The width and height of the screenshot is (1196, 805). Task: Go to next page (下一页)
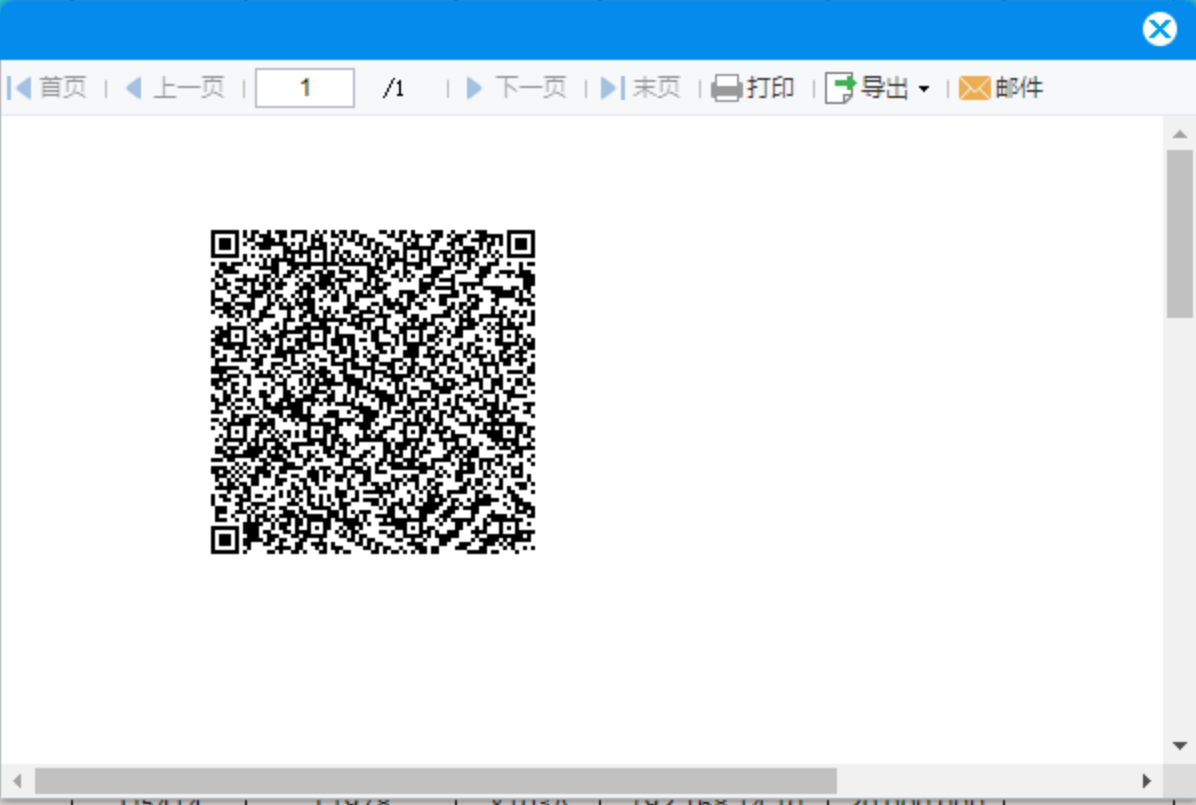coord(516,88)
